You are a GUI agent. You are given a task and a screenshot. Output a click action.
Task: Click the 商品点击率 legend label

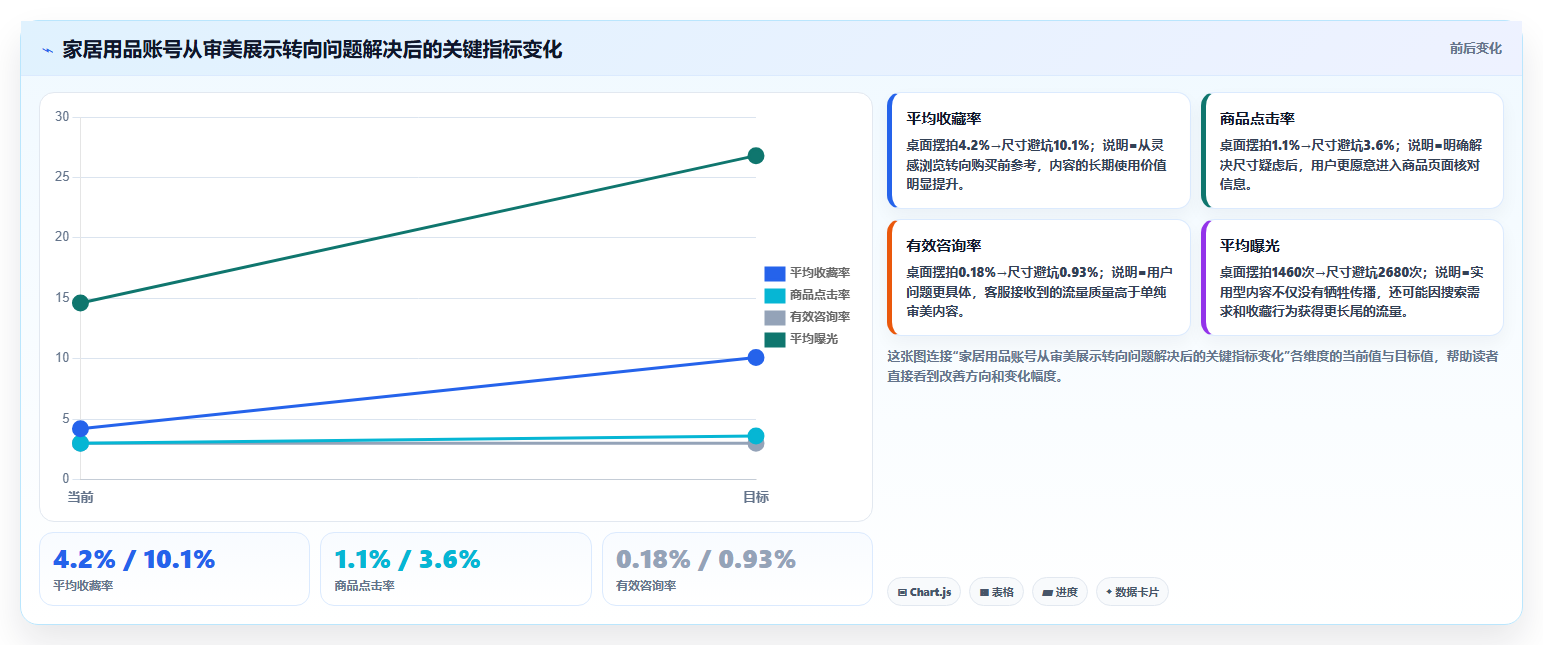(820, 295)
